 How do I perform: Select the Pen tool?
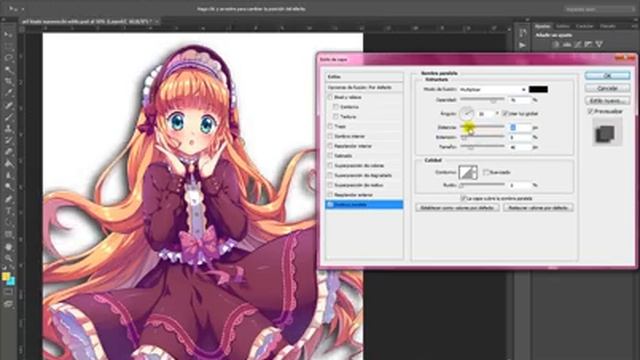(8, 199)
